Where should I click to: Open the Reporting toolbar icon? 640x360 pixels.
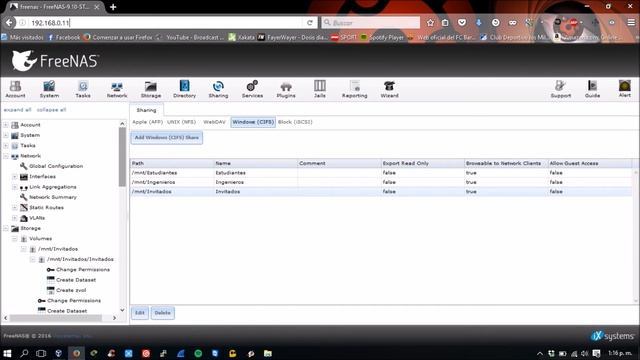[354, 89]
